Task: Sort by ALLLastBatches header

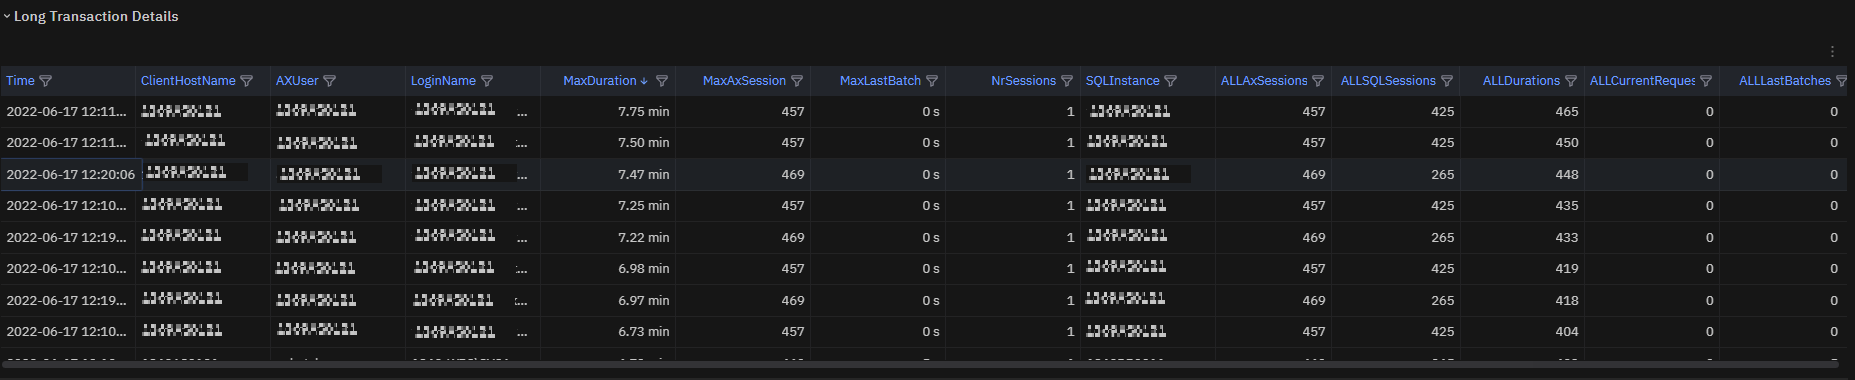Action: click(1785, 81)
